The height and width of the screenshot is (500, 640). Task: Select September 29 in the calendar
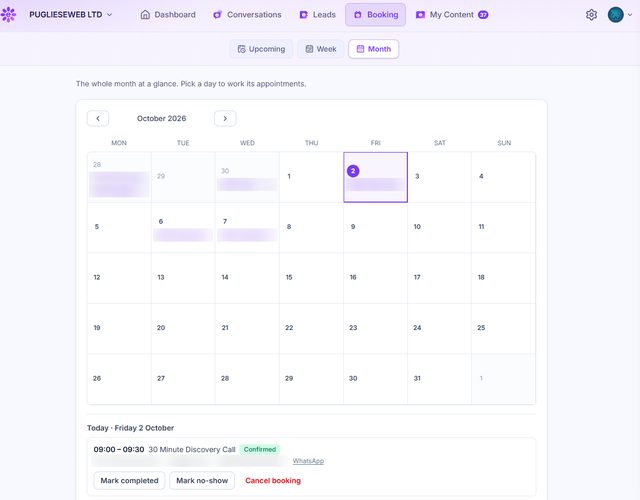pos(183,177)
